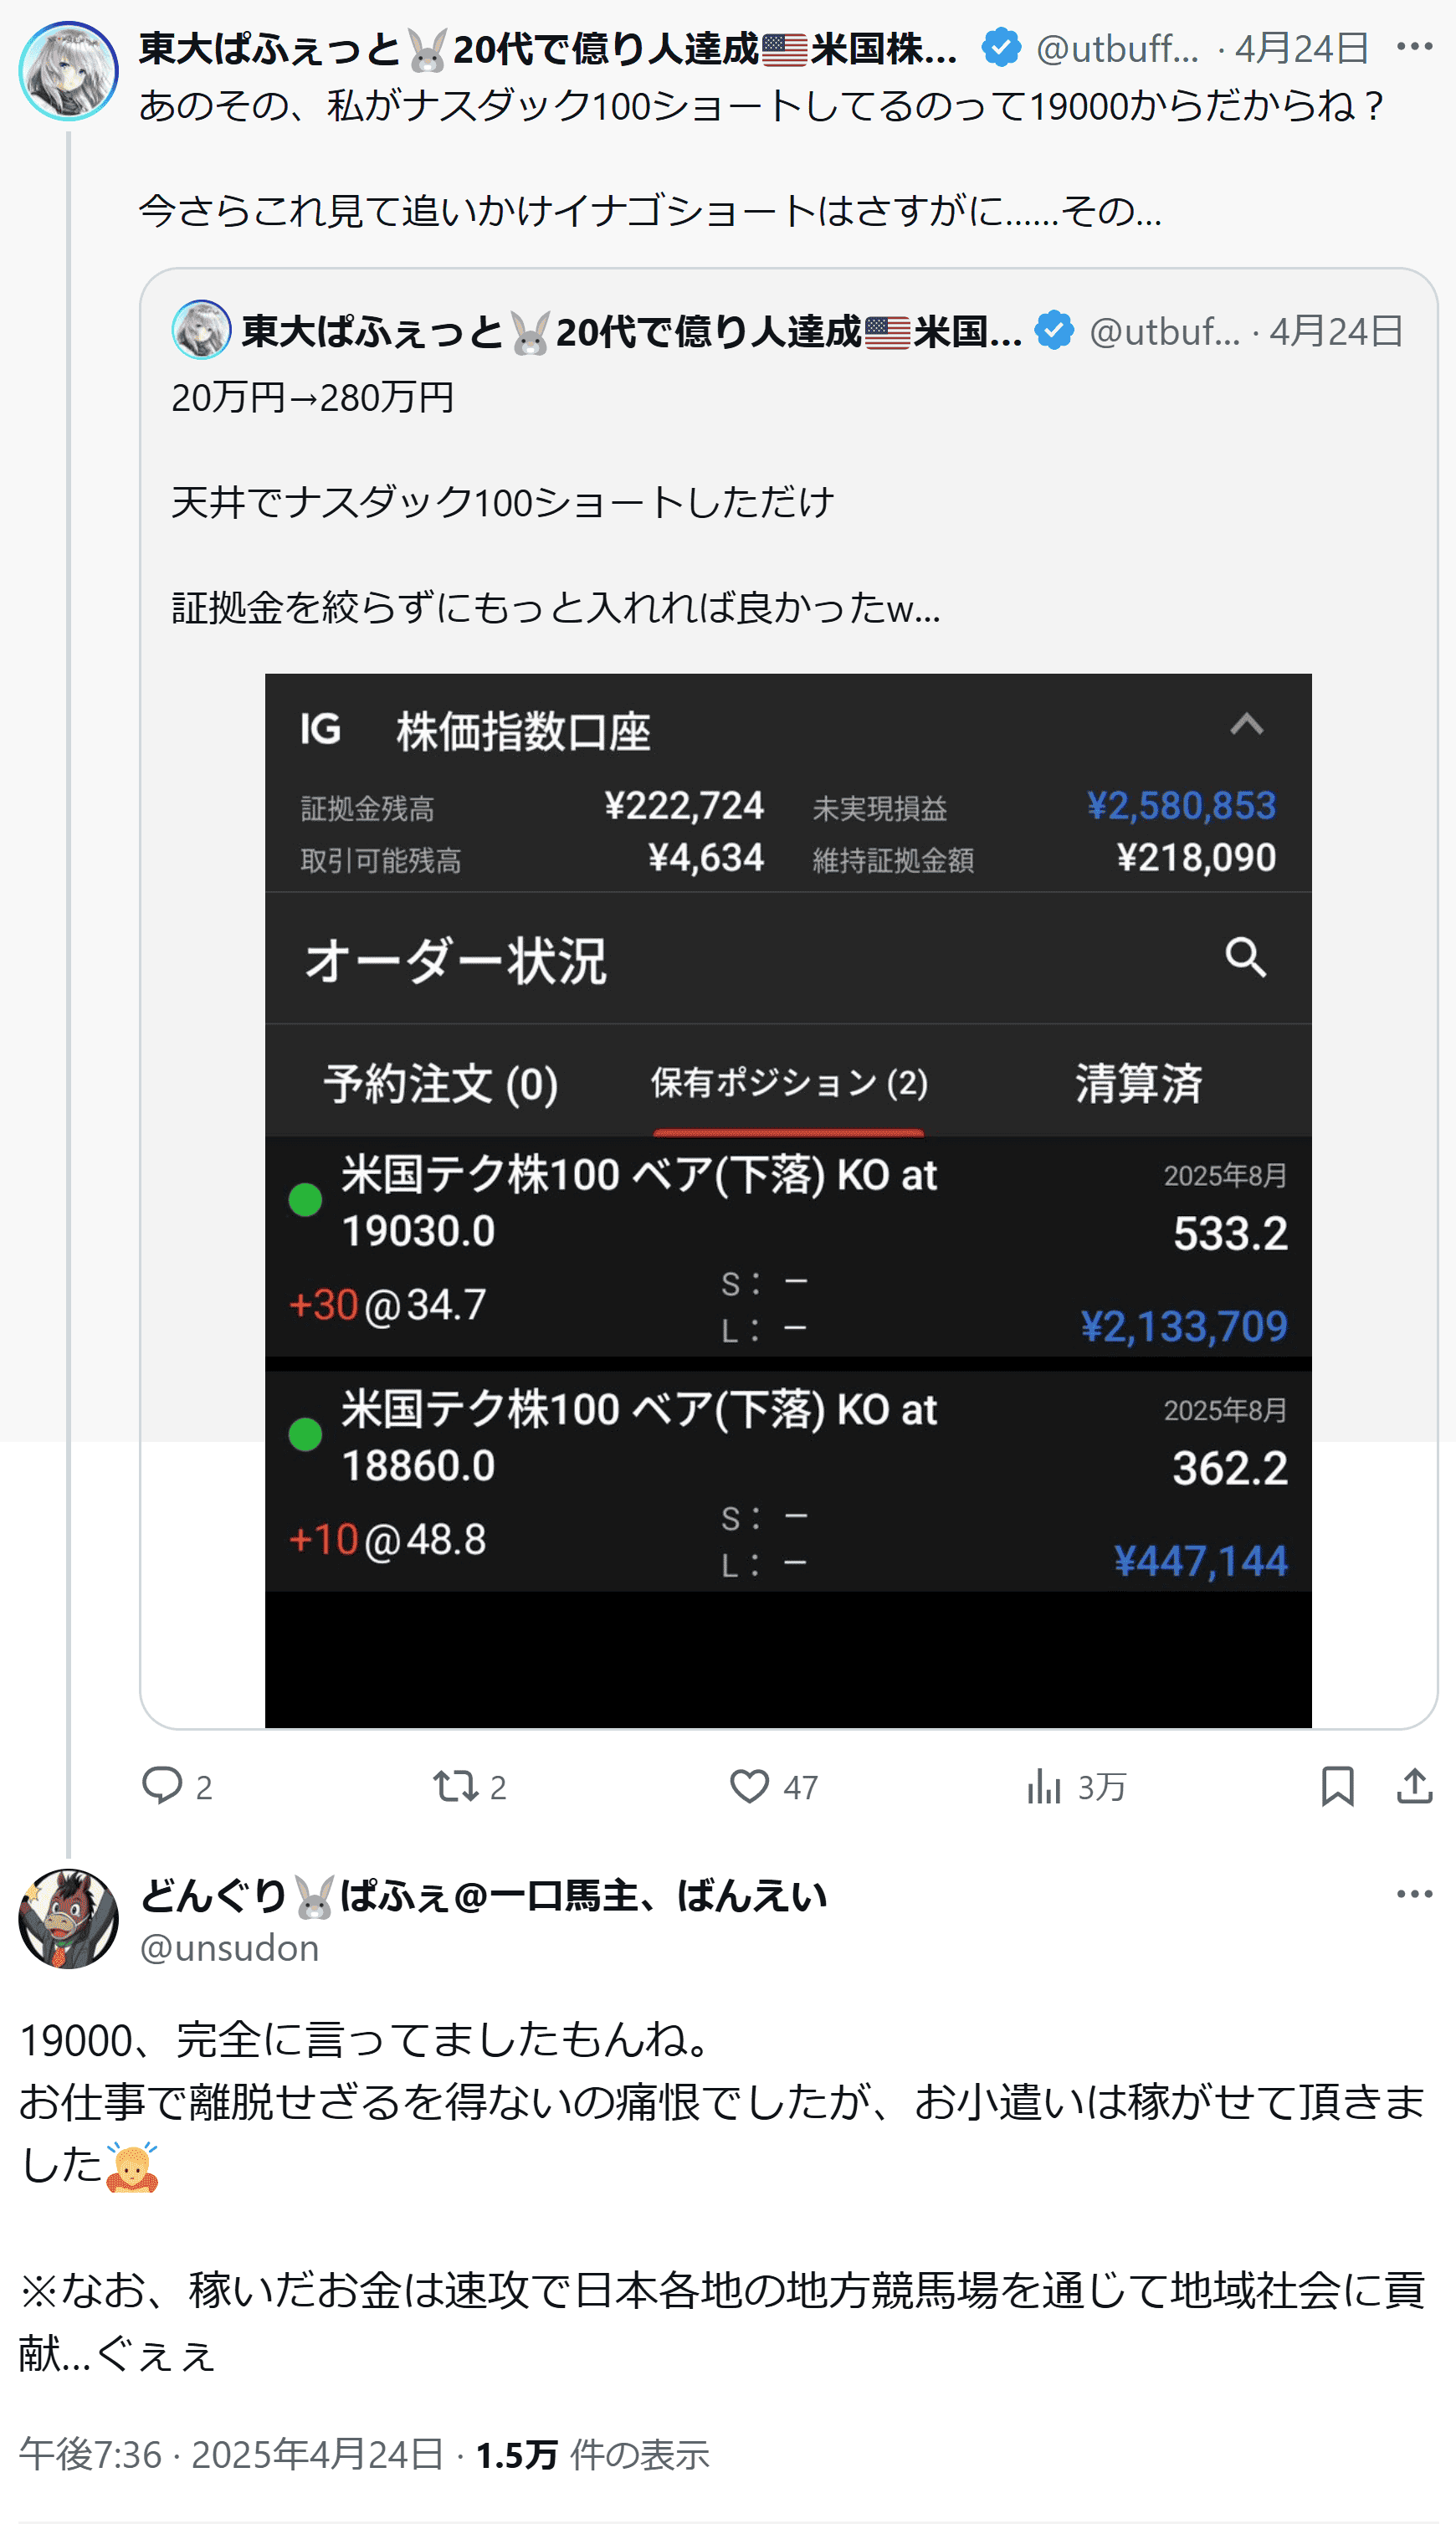Screen dimensions: 1456x2524
Task: Click the 4月24日 date on the top tweet
Action: (1301, 47)
